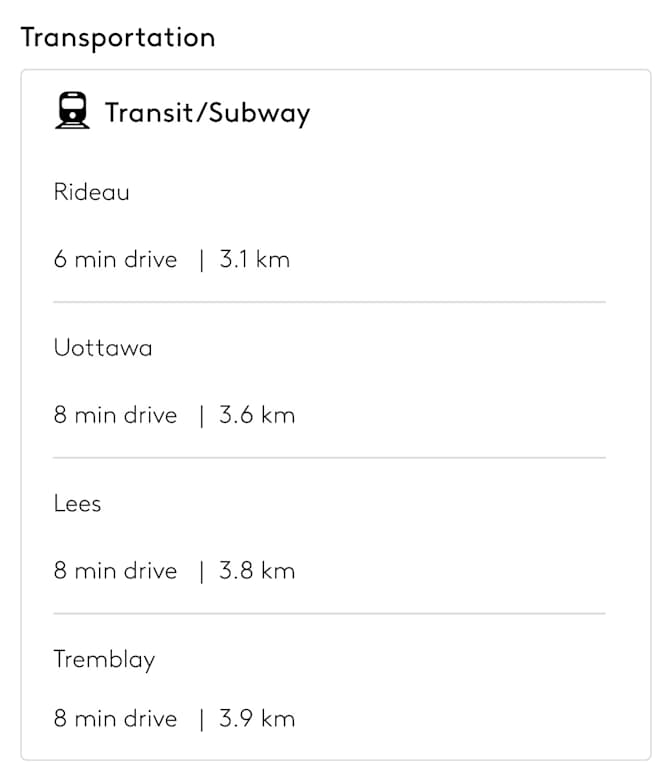Select the 3.8 km distance
The width and height of the screenshot is (672, 763).
click(x=257, y=571)
